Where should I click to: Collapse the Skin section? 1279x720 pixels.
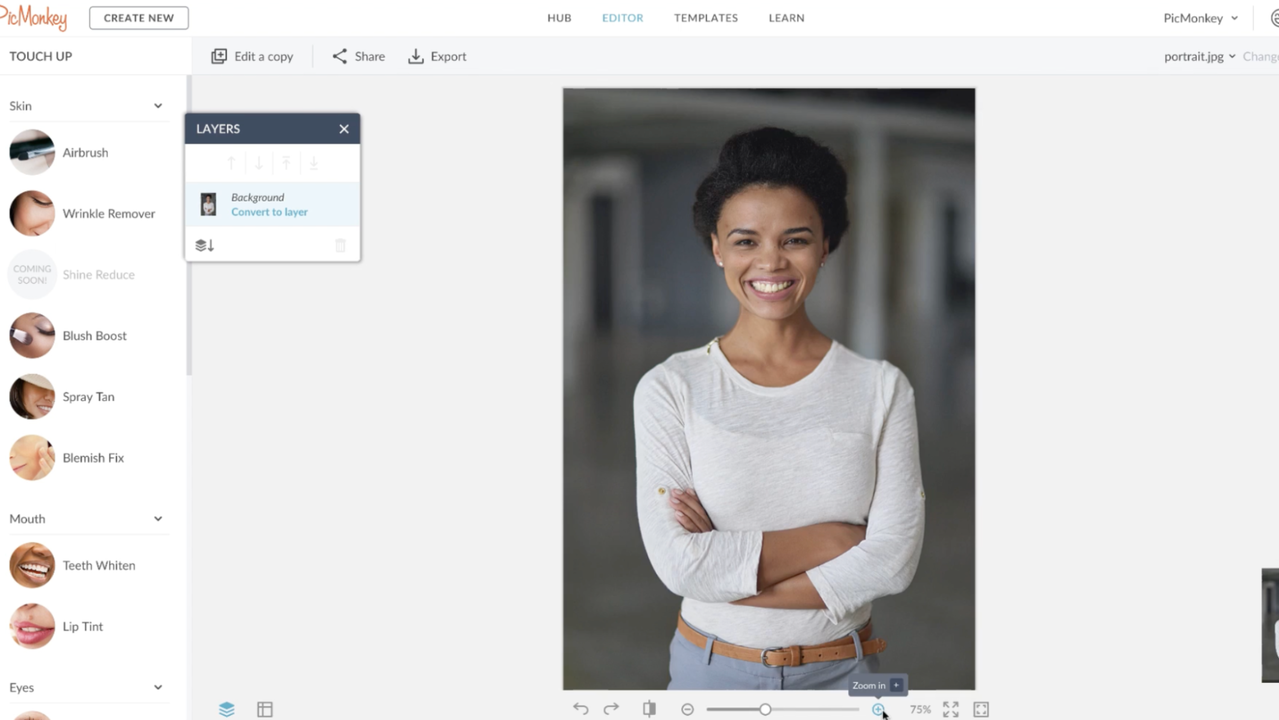coord(158,106)
